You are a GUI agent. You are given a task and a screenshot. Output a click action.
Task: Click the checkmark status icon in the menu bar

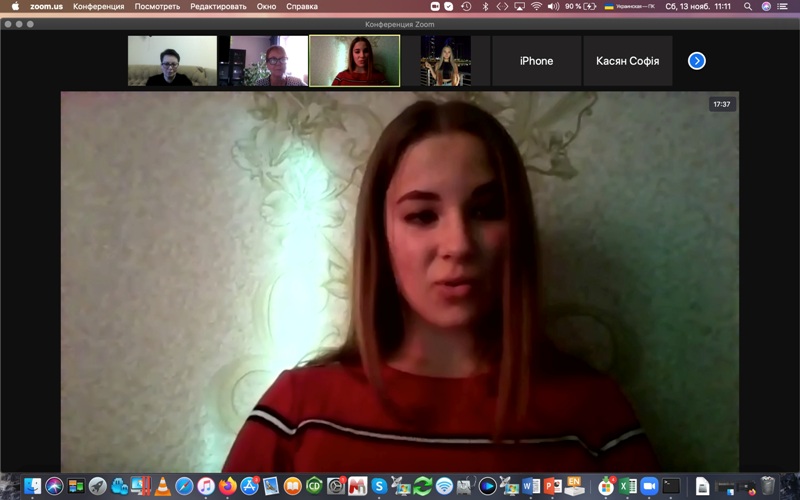(448, 7)
